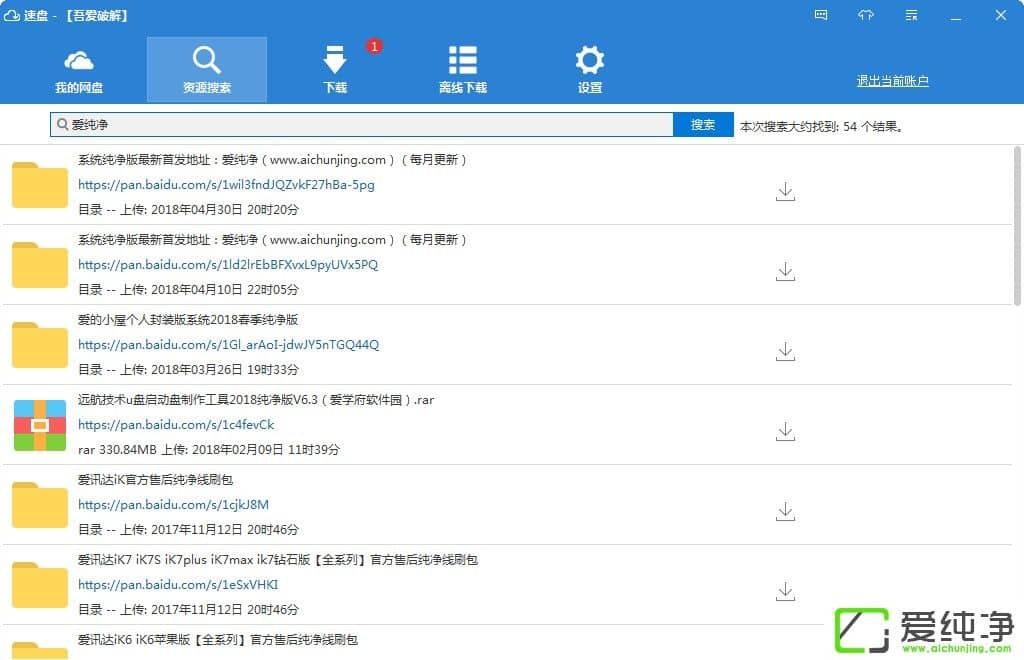Image resolution: width=1024 pixels, height=660 pixels.
Task: Open the 离线下载 tab
Action: 462,70
